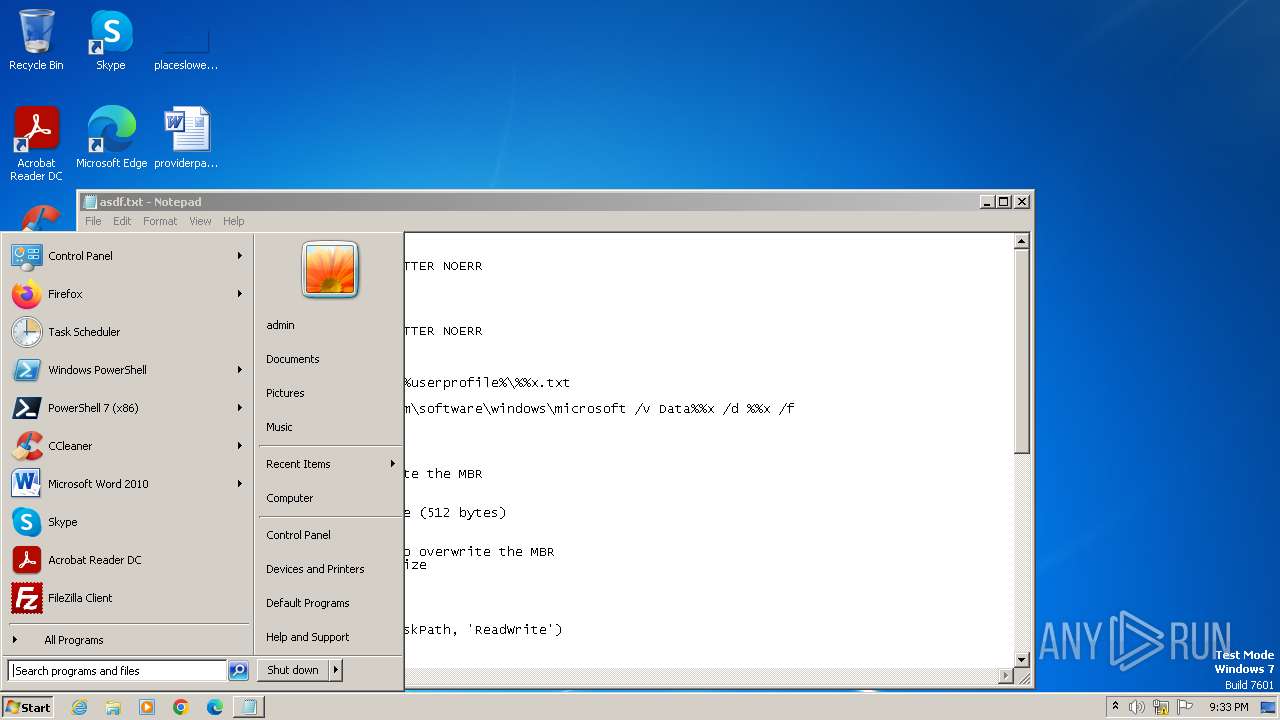Open Google Chrome from the taskbar

coord(181,707)
